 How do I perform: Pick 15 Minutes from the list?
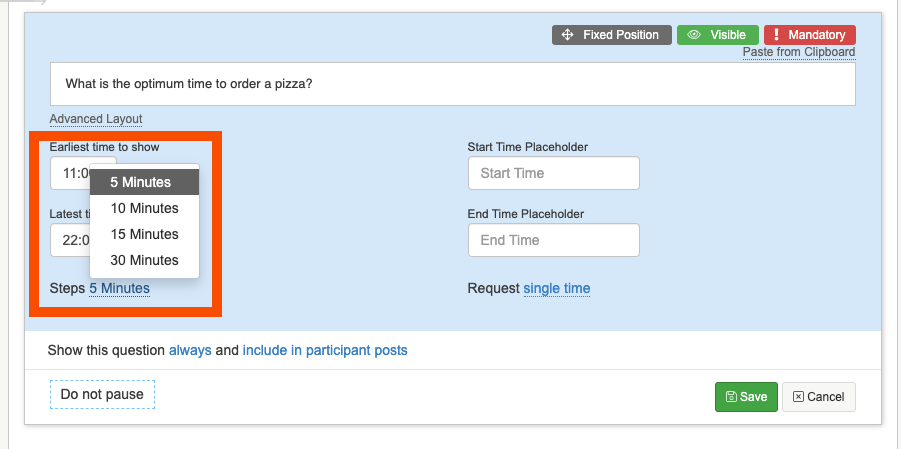[145, 234]
